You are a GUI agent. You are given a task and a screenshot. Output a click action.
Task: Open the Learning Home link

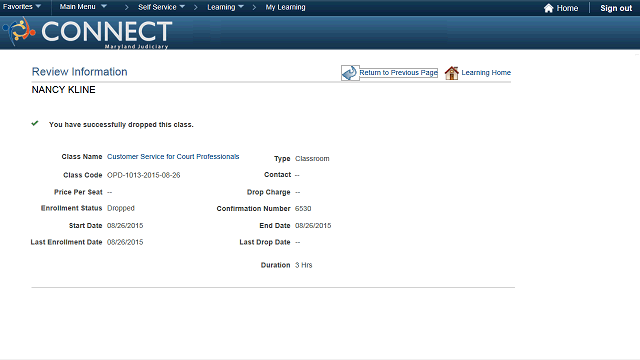point(486,73)
